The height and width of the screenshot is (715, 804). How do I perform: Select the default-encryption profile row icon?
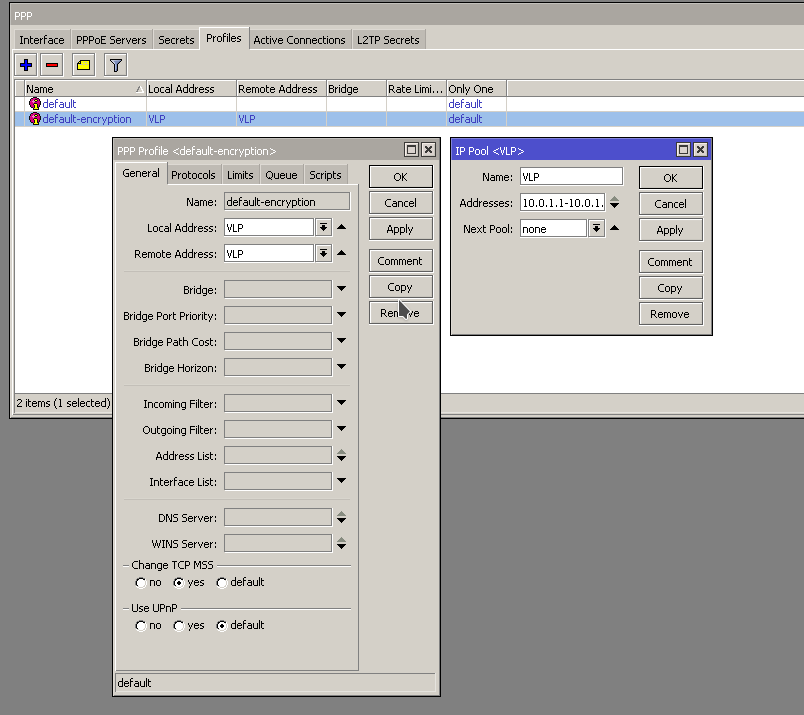(35, 119)
